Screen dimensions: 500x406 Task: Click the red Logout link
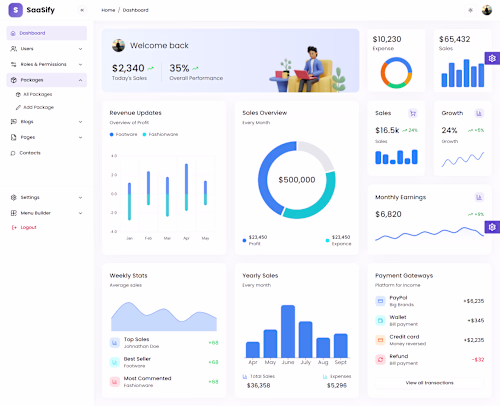28,227
